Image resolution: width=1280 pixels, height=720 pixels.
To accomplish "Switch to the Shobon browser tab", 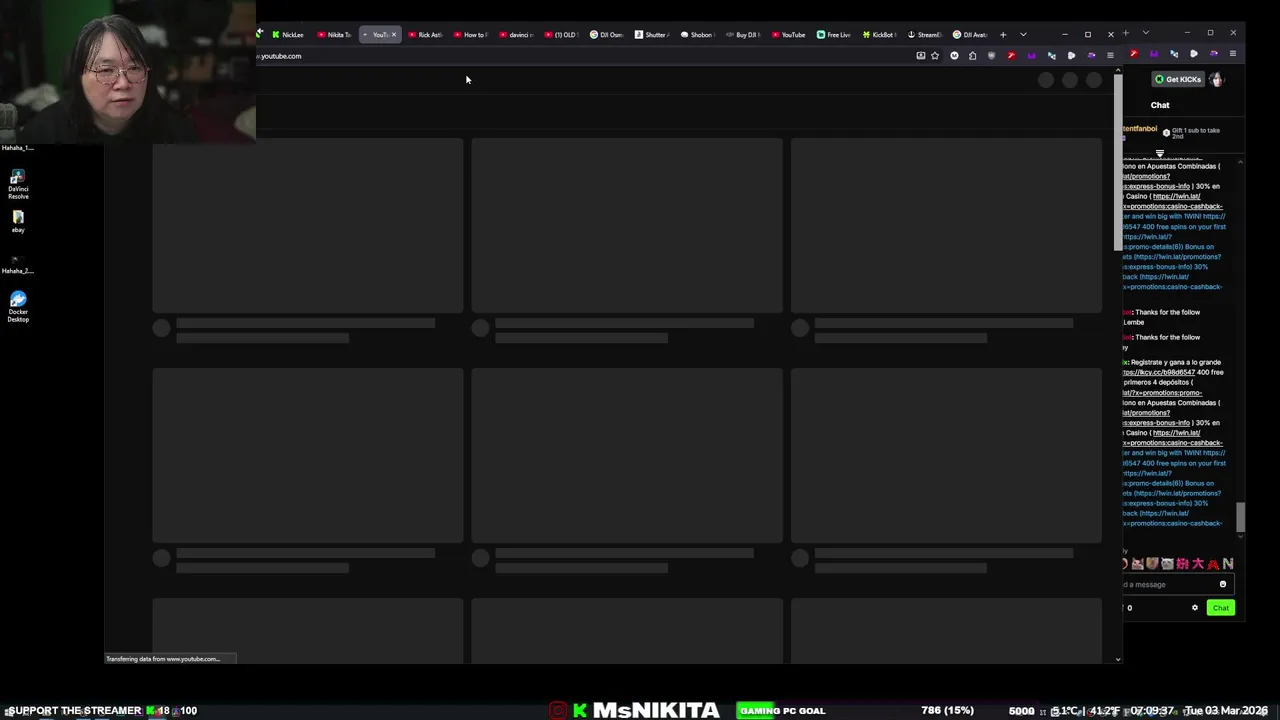I will [698, 35].
